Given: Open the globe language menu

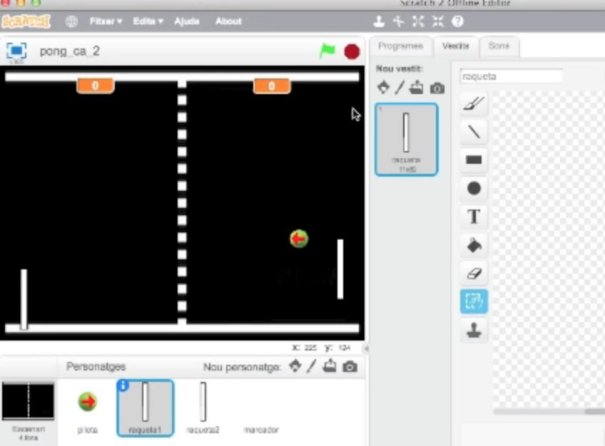Looking at the screenshot, I should tap(71, 21).
